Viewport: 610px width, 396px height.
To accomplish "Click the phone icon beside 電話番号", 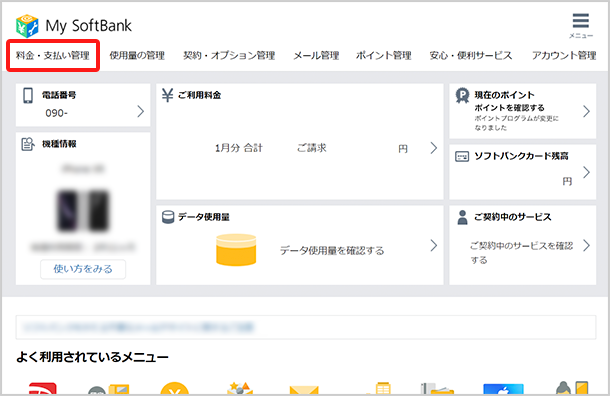I will click(28, 95).
